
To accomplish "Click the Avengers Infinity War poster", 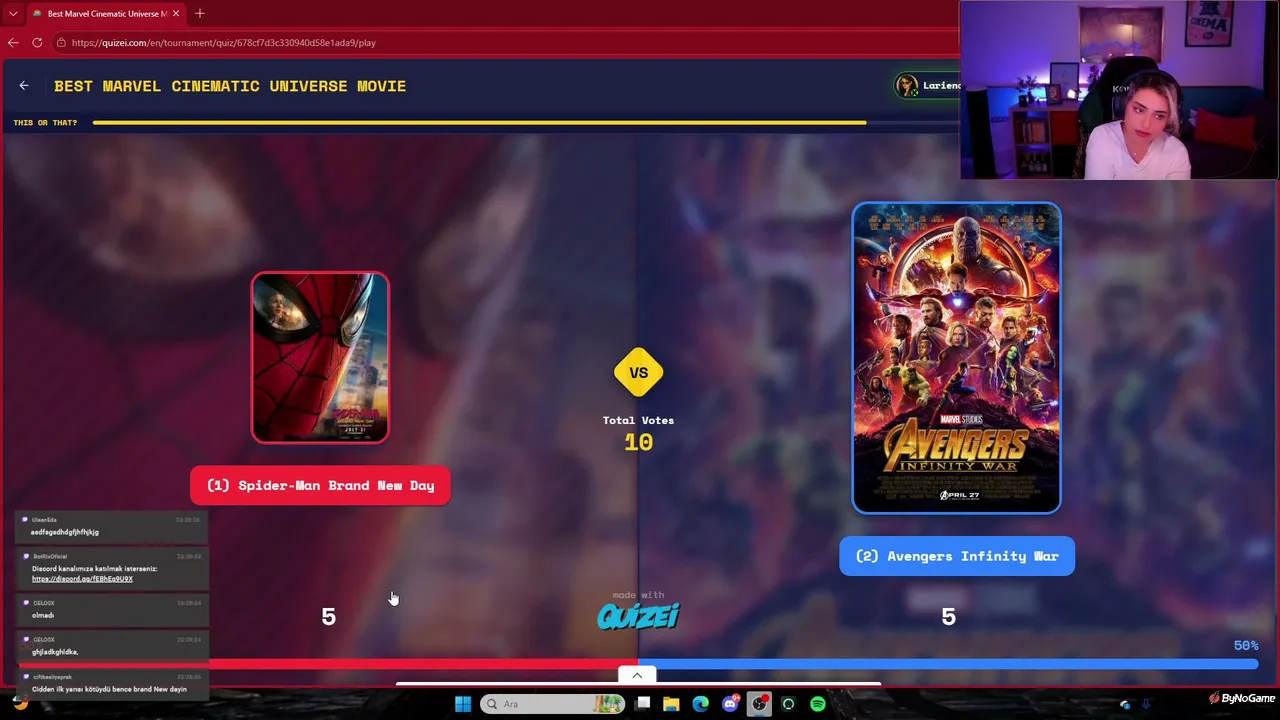I will (x=957, y=358).
